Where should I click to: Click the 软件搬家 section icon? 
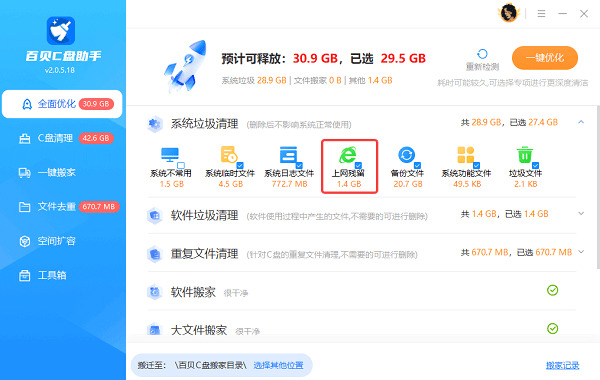click(155, 292)
